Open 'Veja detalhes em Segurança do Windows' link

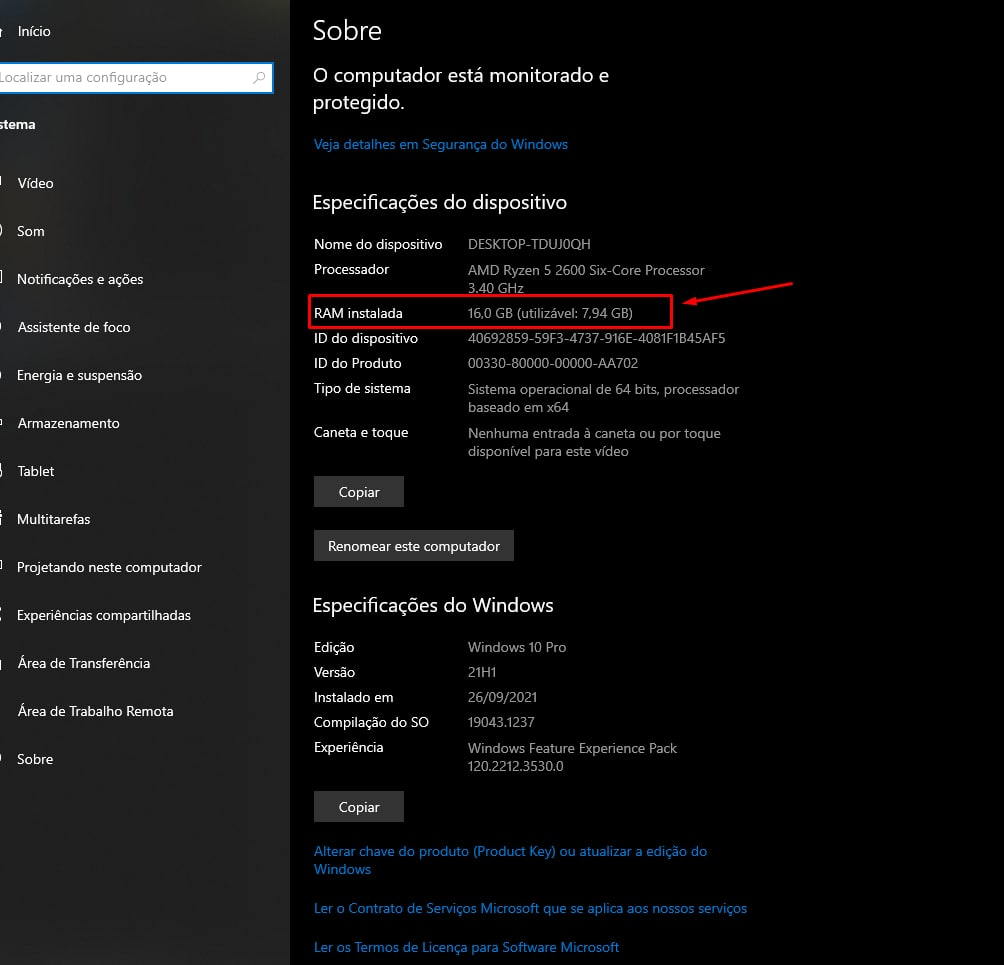(x=441, y=145)
